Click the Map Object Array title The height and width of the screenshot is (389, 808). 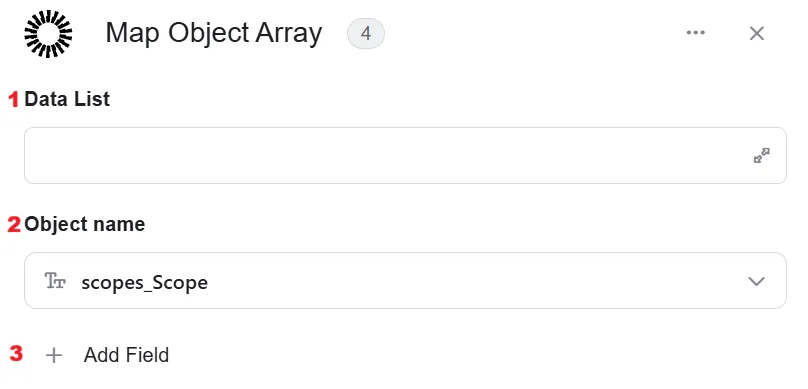tap(214, 33)
